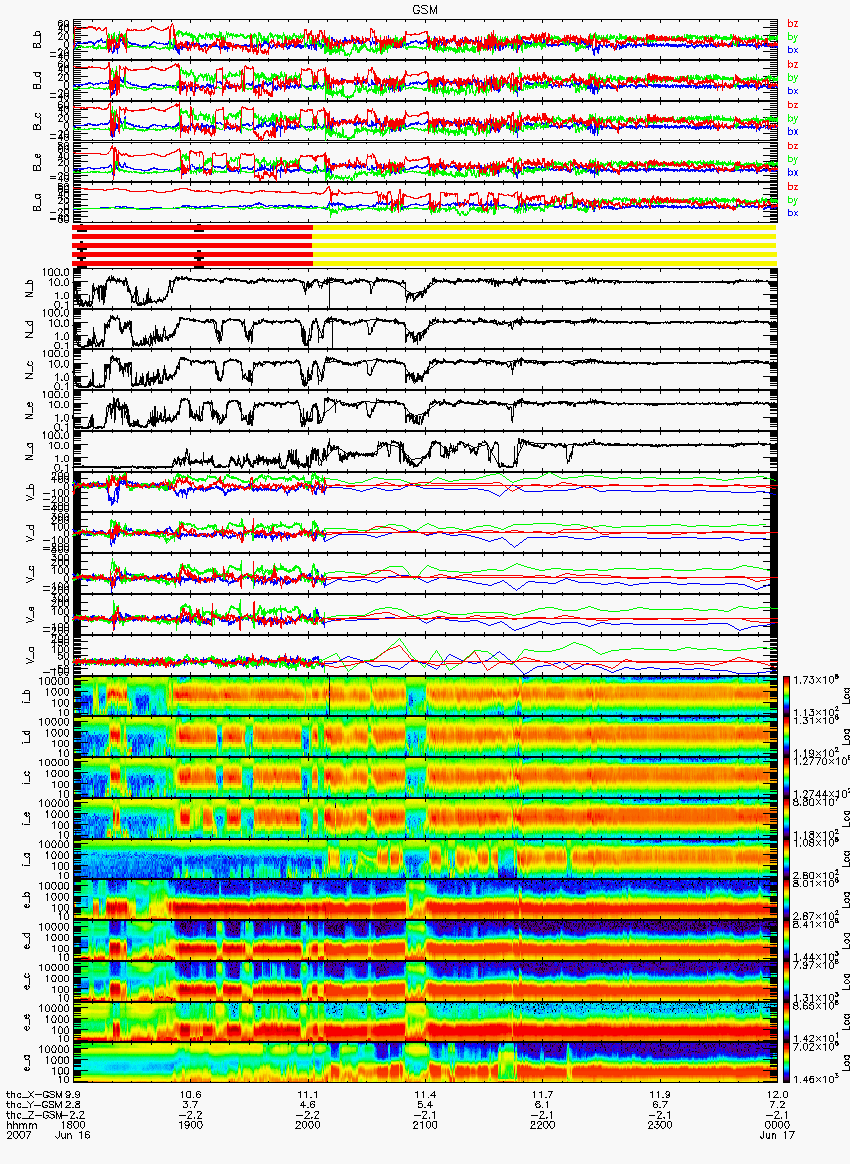Click the yellow segment of the status bar
The width and height of the screenshot is (850, 1164).
pos(544,245)
